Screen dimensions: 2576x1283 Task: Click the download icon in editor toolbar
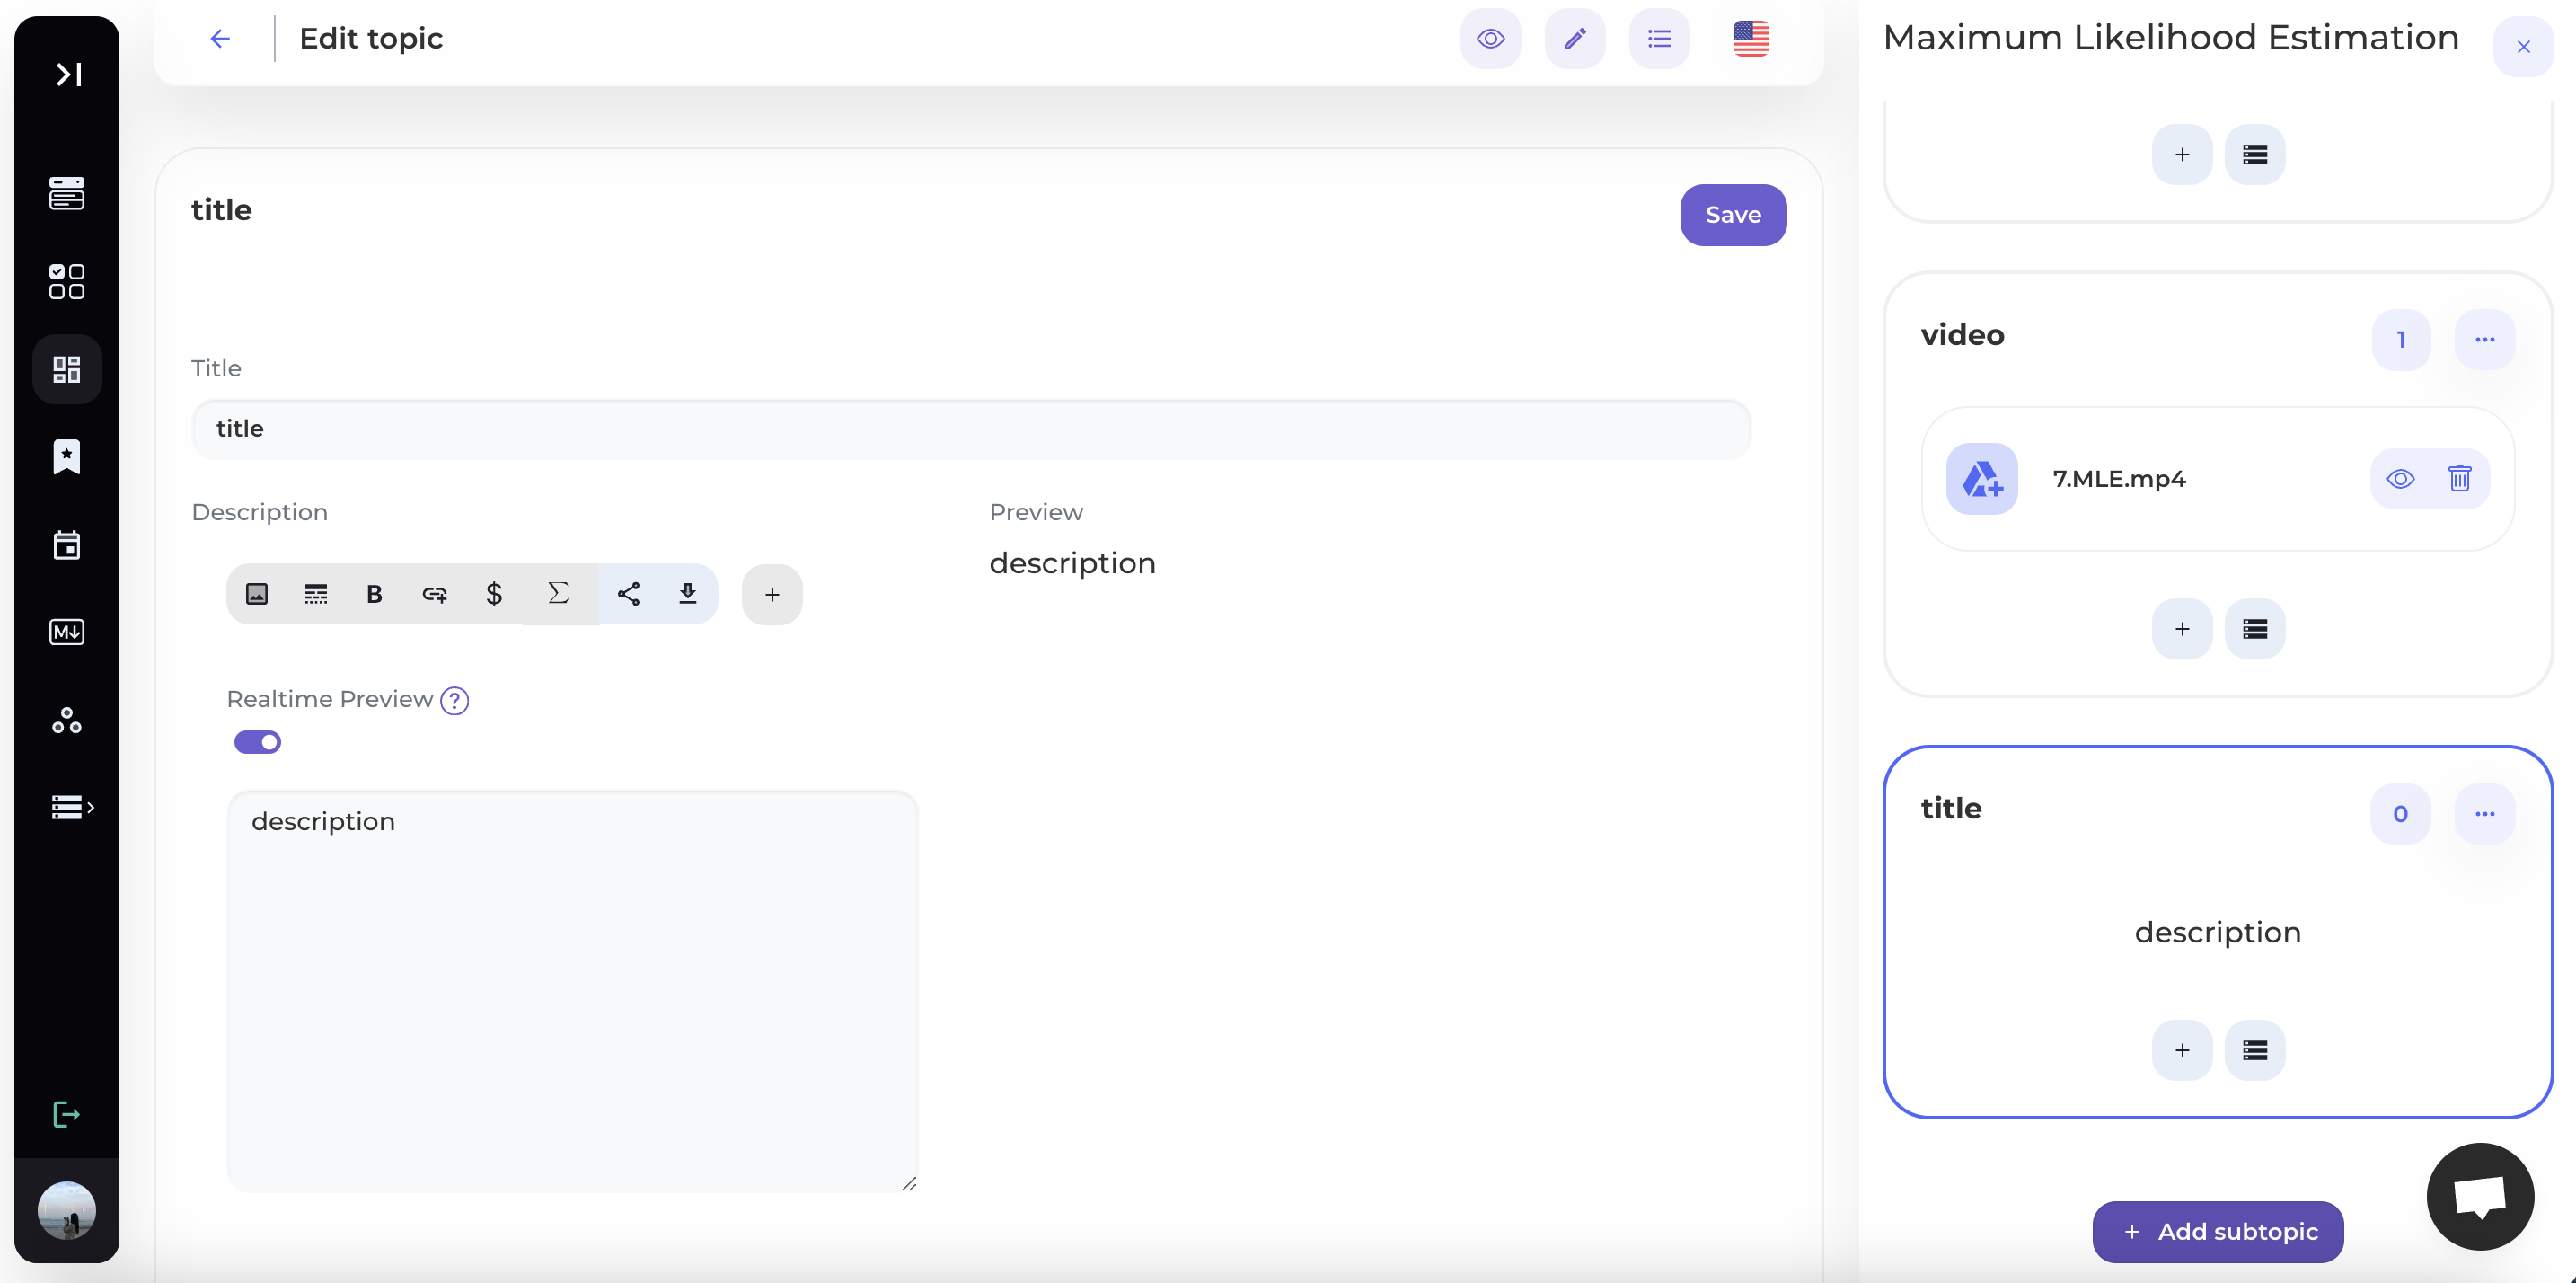click(688, 594)
